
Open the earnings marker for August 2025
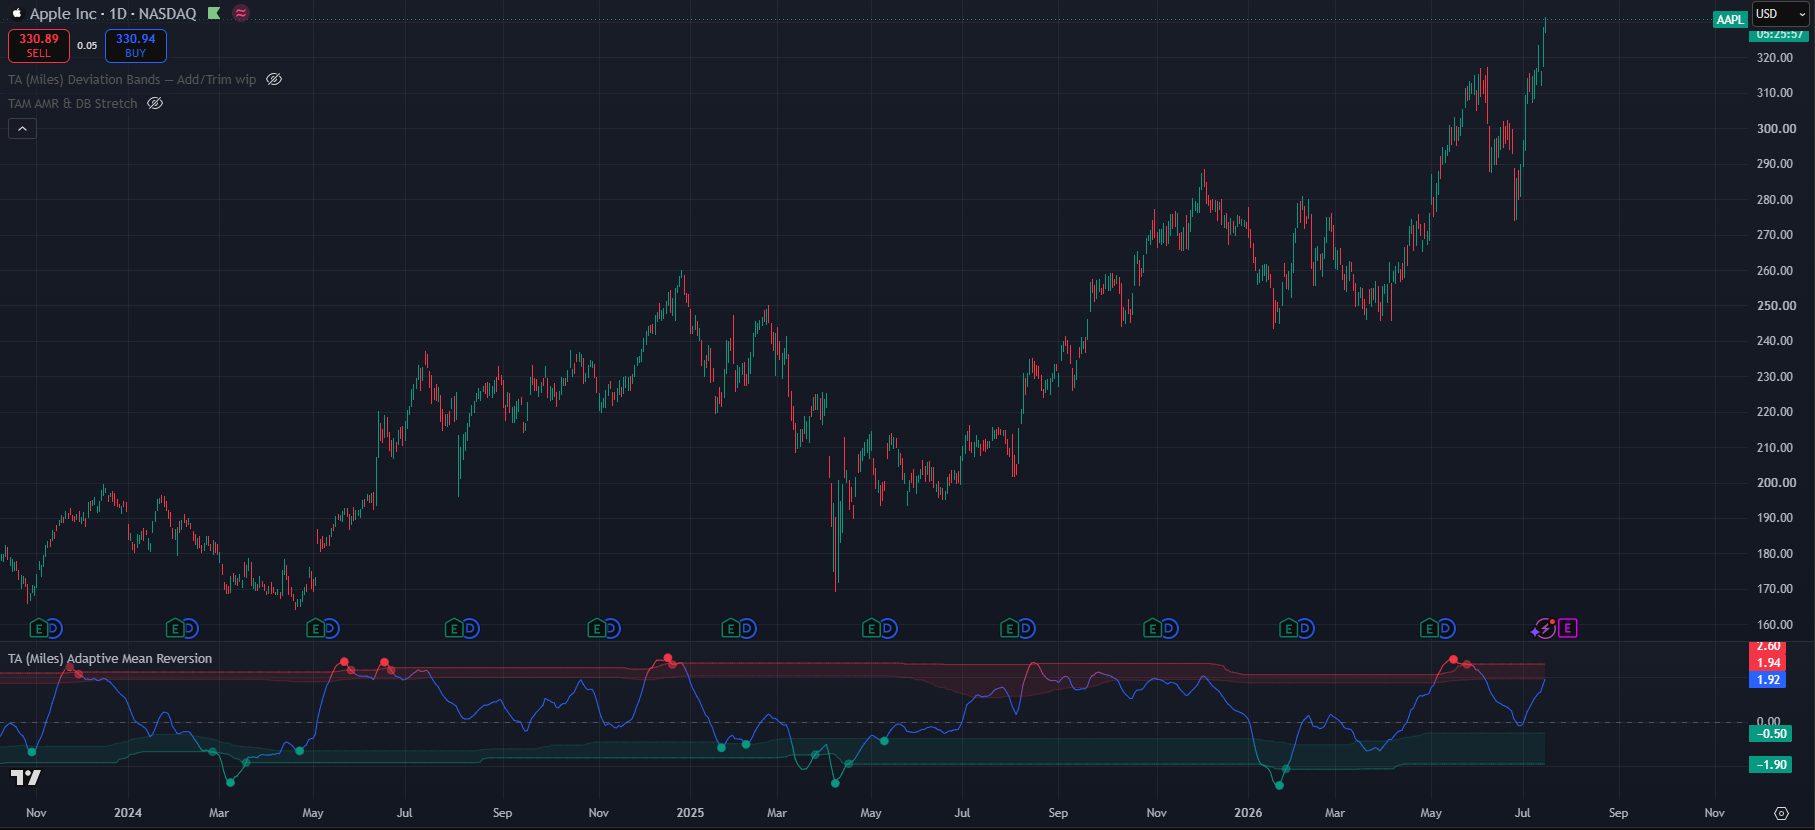point(1010,628)
